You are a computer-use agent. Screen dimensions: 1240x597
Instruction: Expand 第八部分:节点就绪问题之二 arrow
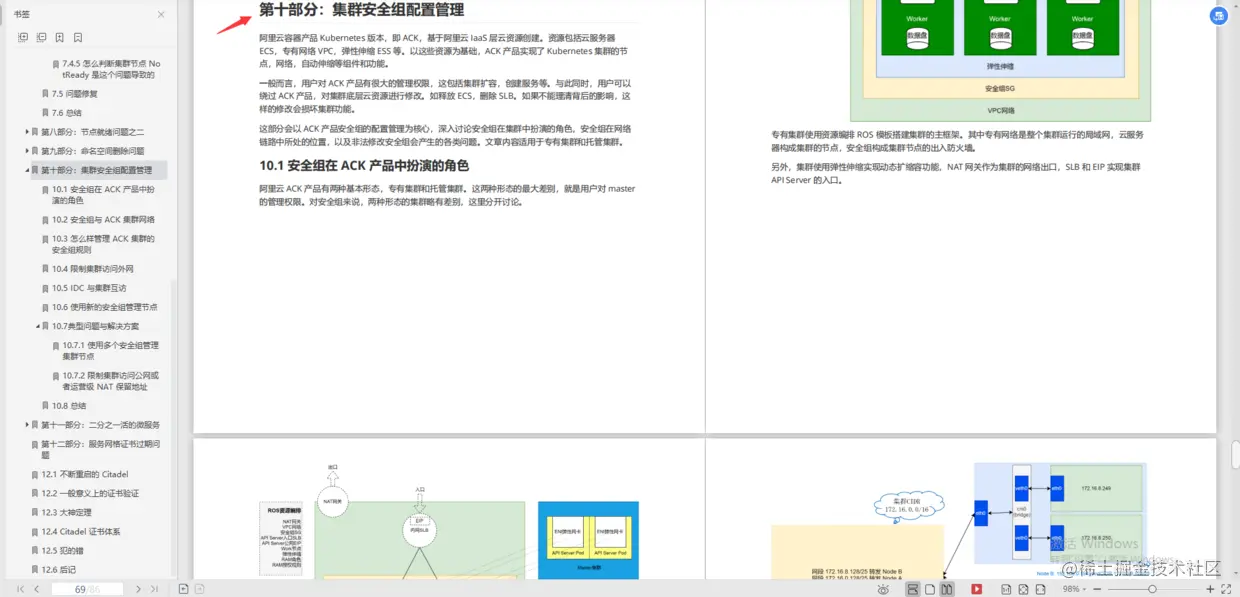pyautogui.click(x=27, y=132)
